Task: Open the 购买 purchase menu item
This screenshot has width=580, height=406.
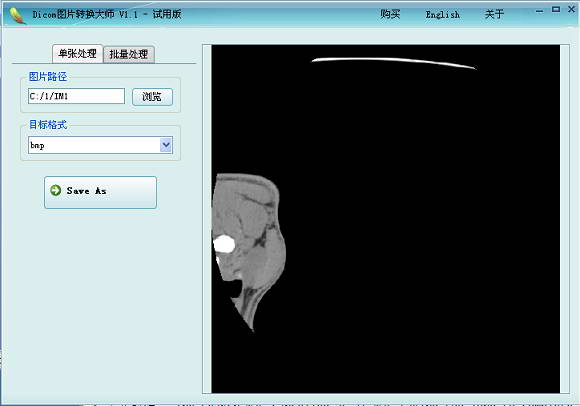Action: [390, 14]
